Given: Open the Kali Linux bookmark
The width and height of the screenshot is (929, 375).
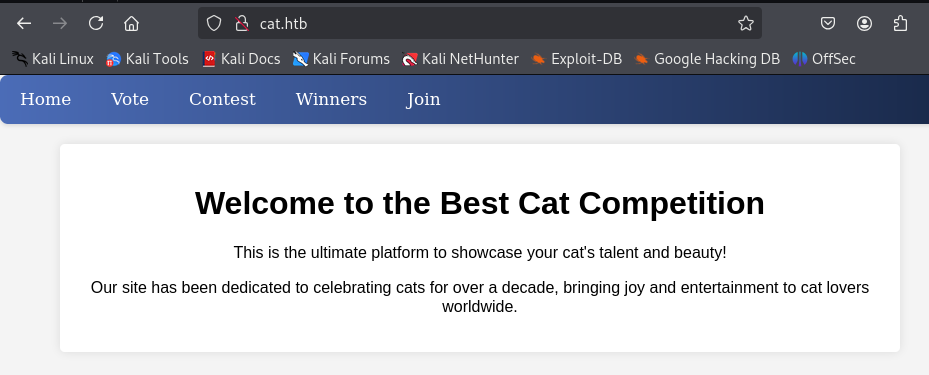Looking at the screenshot, I should [x=53, y=59].
